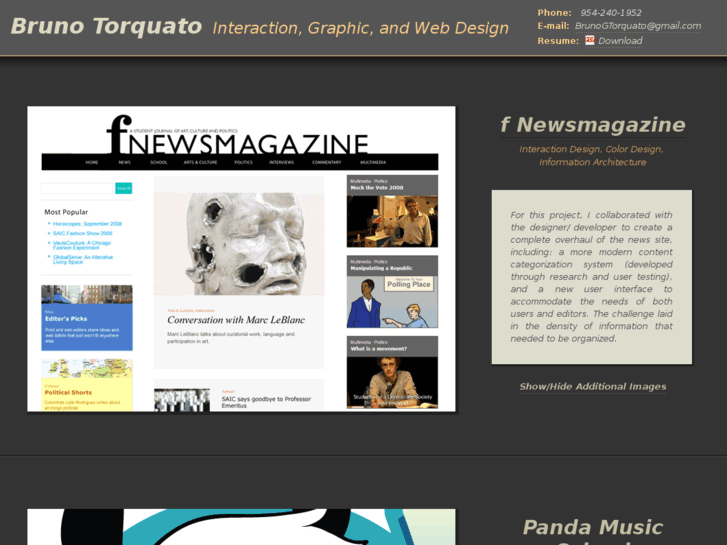
Task: Open the f Newsmagazine screenshot thumbnail
Action: [241, 259]
